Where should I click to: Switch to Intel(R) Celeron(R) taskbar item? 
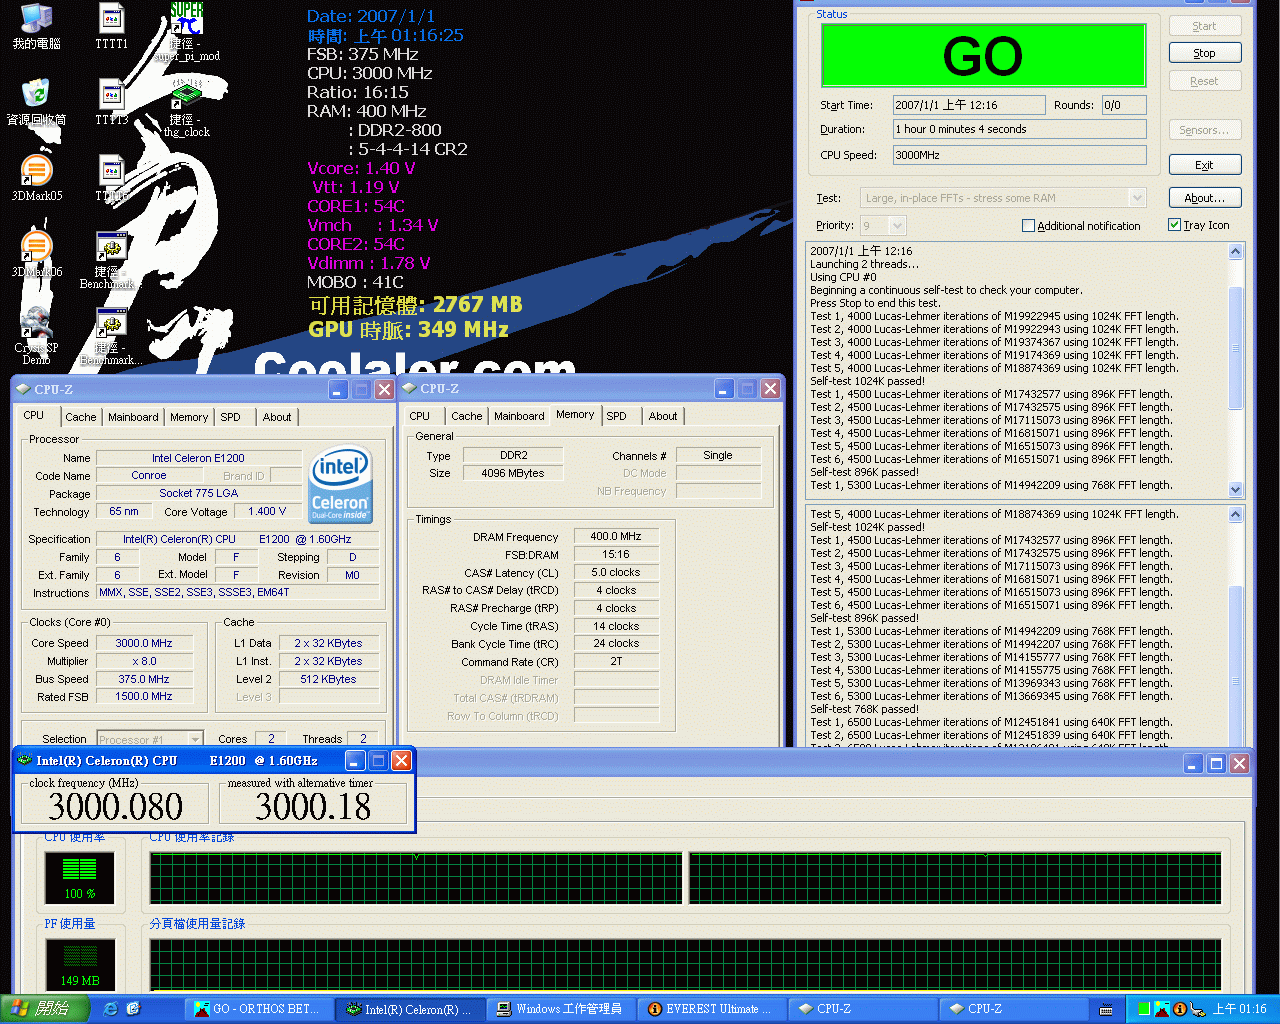410,1009
